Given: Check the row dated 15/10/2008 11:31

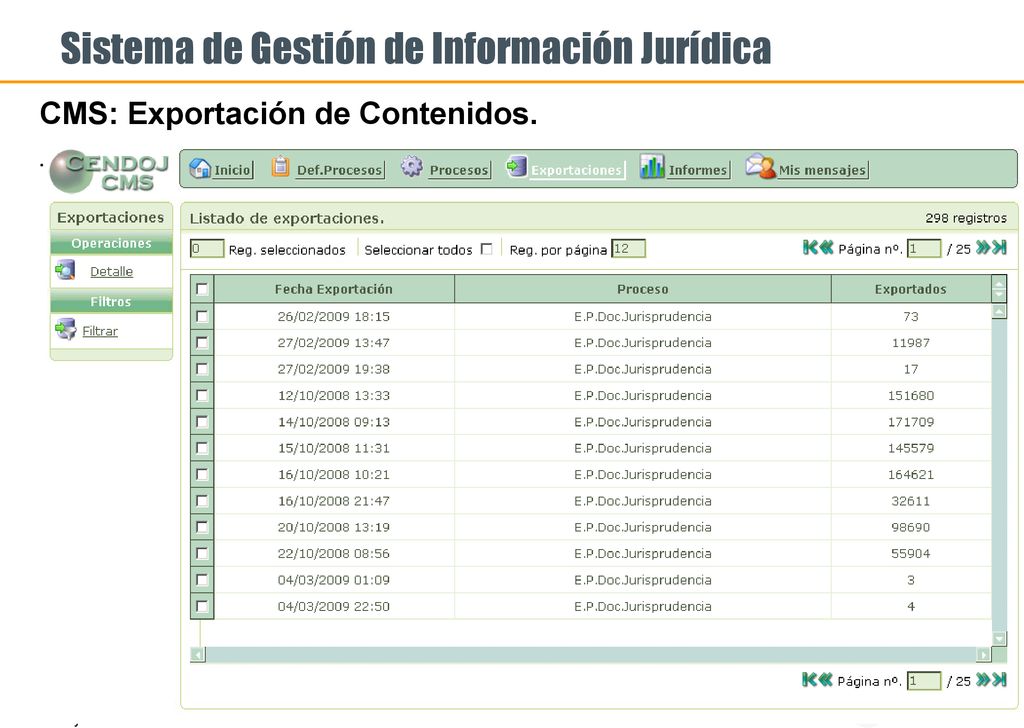Looking at the screenshot, I should pyautogui.click(x=202, y=448).
